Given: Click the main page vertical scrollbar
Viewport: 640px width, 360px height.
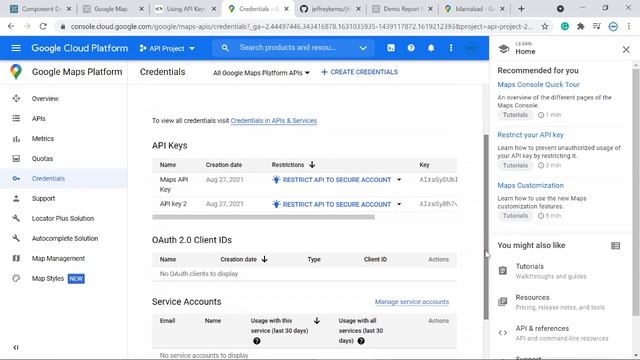Looking at the screenshot, I should click(x=486, y=227).
